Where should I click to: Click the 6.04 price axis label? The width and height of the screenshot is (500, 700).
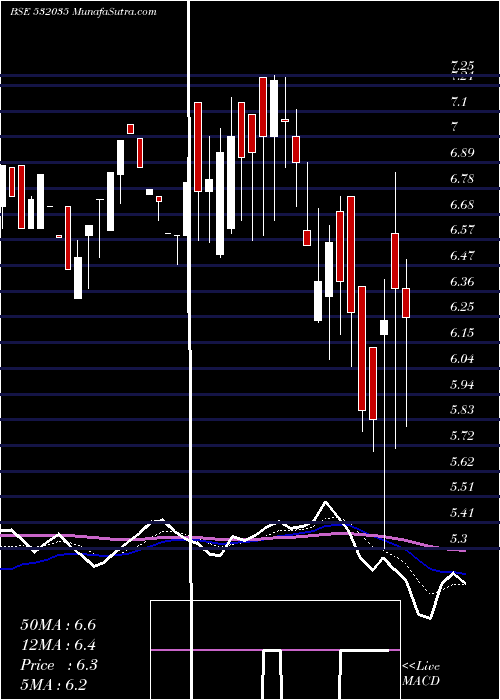(462, 358)
